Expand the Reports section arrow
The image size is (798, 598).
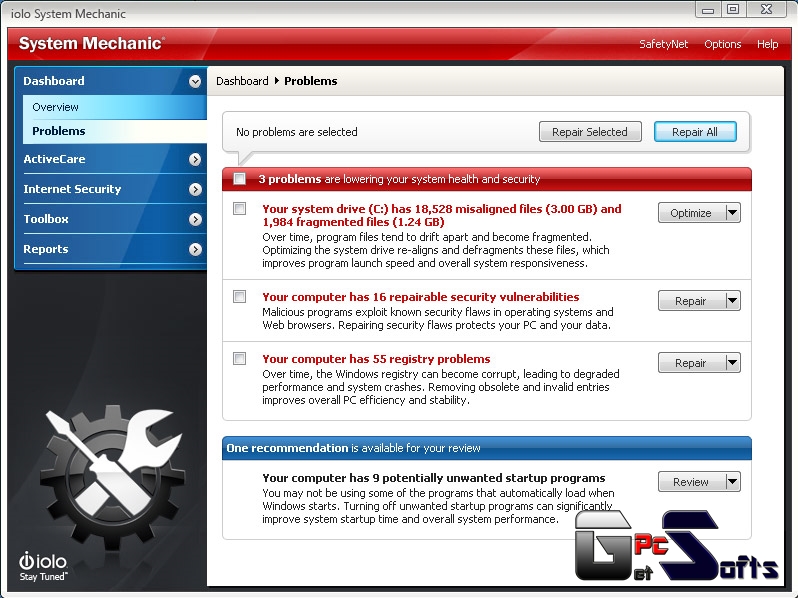click(x=195, y=249)
